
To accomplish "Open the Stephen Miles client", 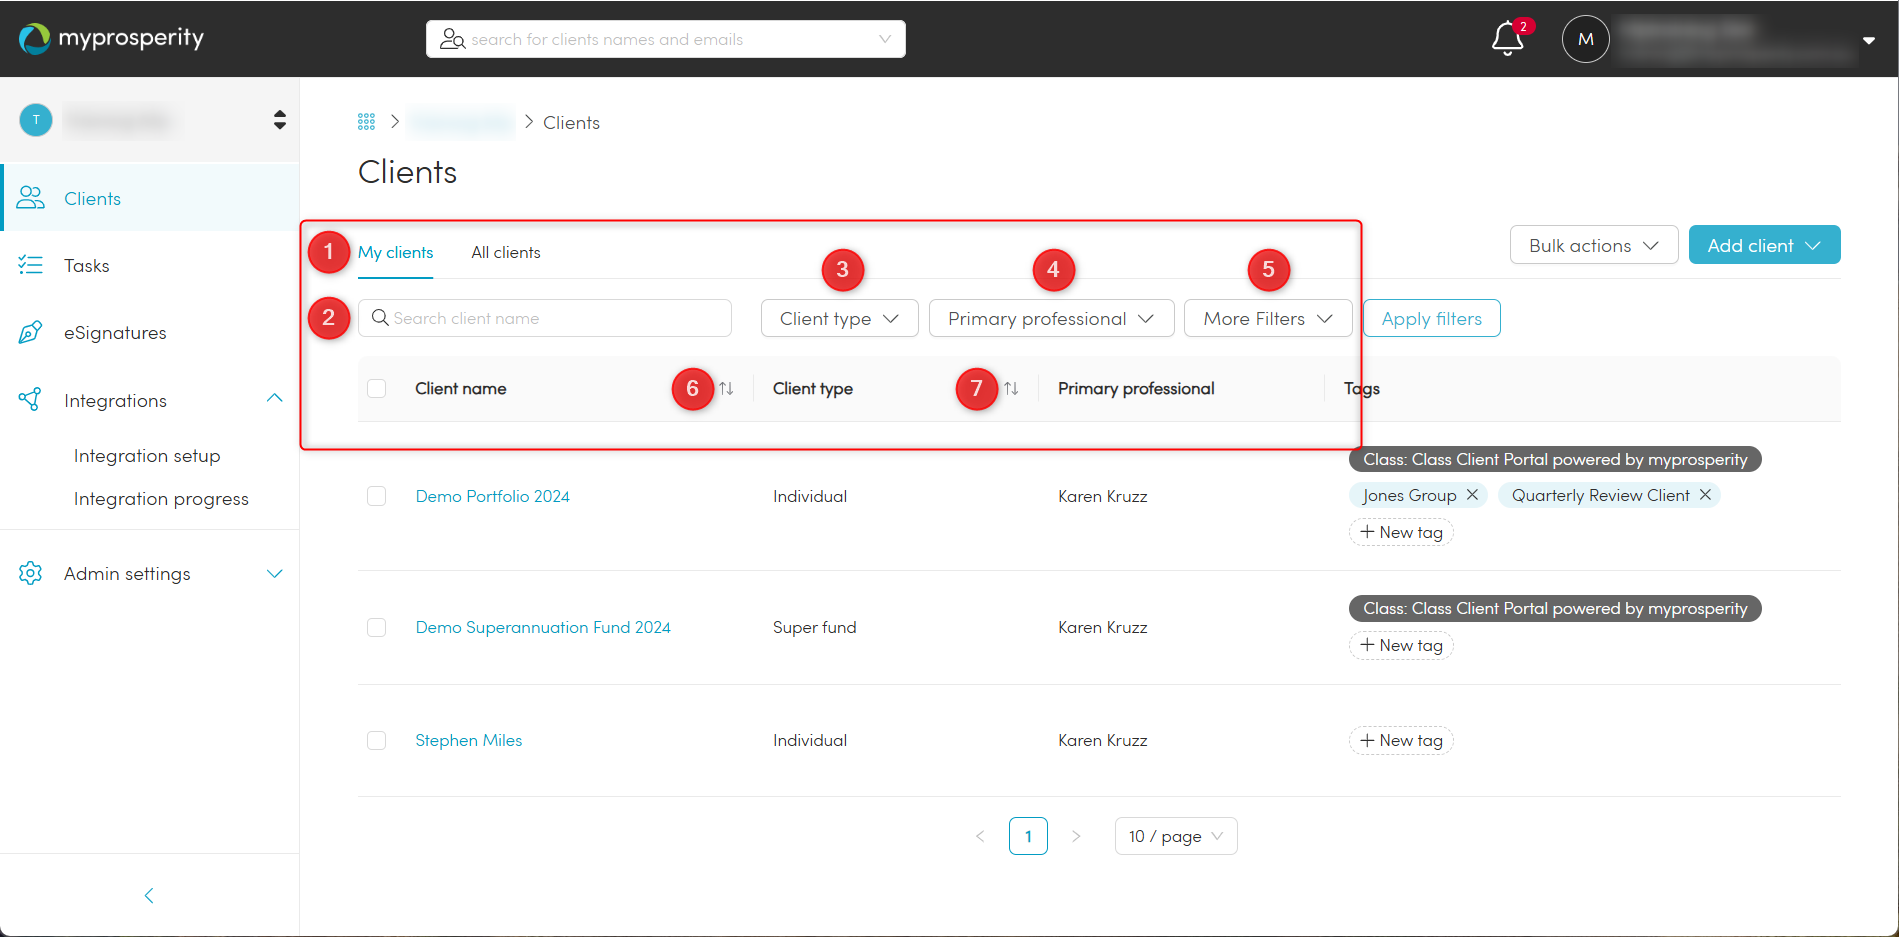I will point(469,740).
